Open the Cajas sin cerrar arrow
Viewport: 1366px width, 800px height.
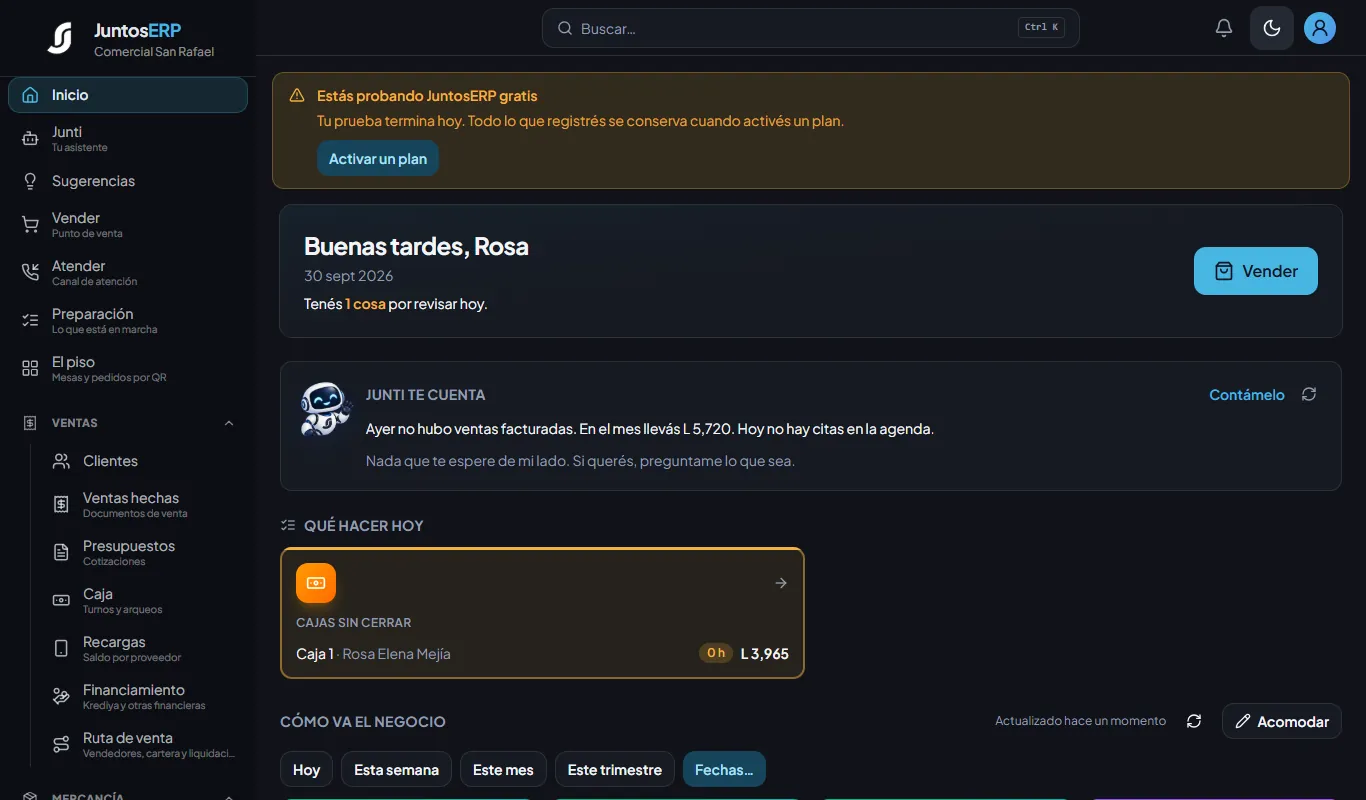coord(781,583)
